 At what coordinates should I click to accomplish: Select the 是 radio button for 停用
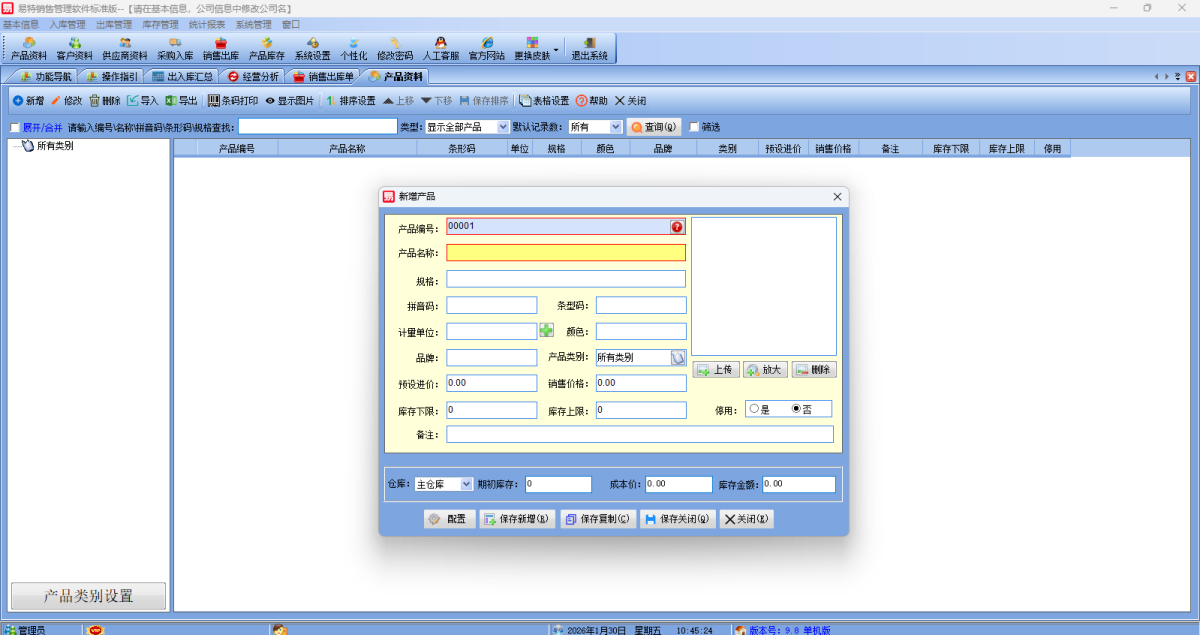pyautogui.click(x=754, y=409)
